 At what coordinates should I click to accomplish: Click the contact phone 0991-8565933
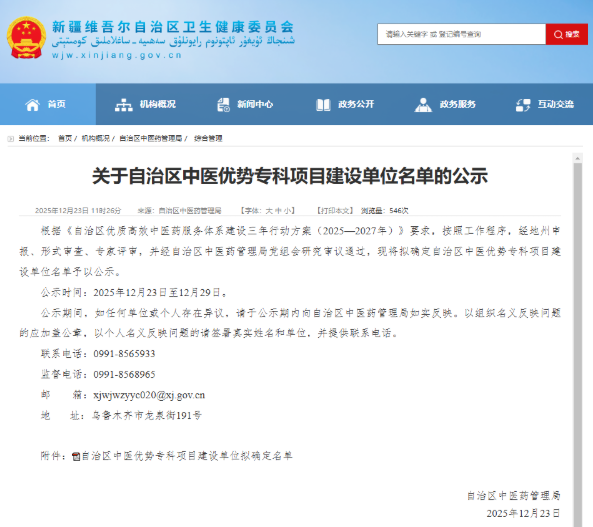point(124,354)
